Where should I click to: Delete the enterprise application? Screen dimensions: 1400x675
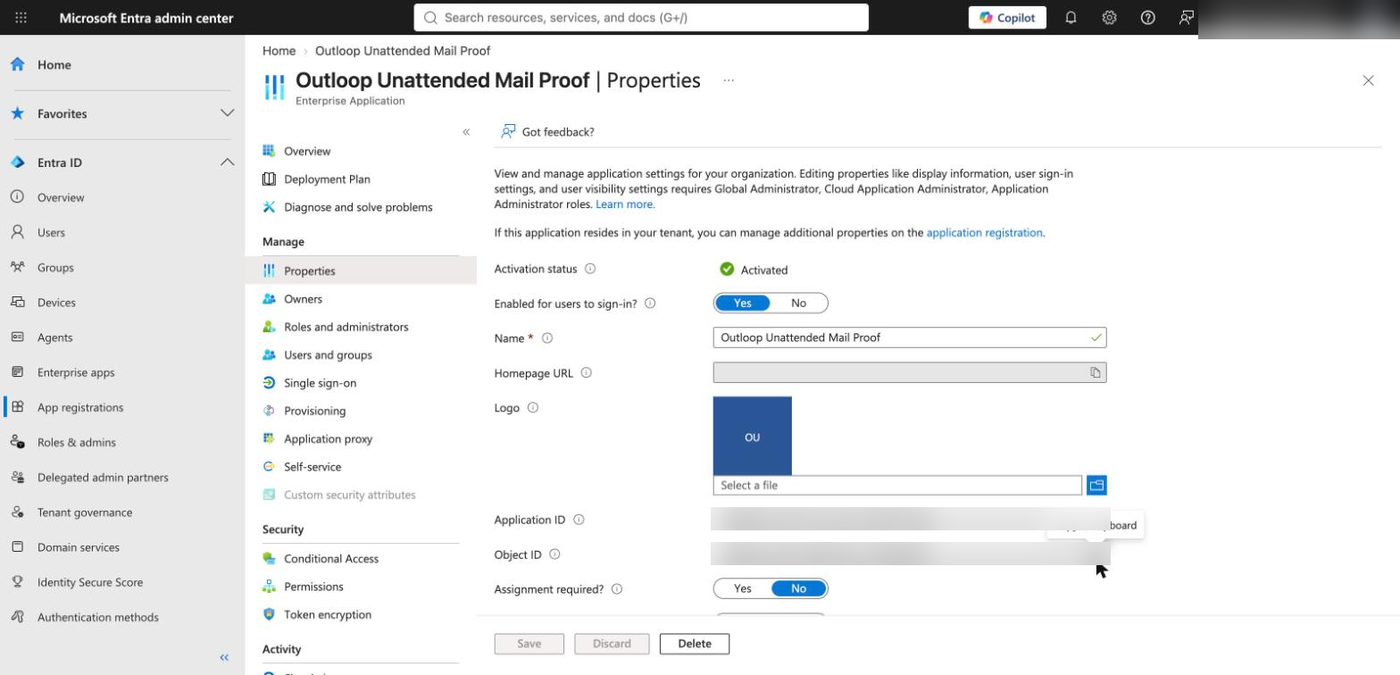point(694,644)
